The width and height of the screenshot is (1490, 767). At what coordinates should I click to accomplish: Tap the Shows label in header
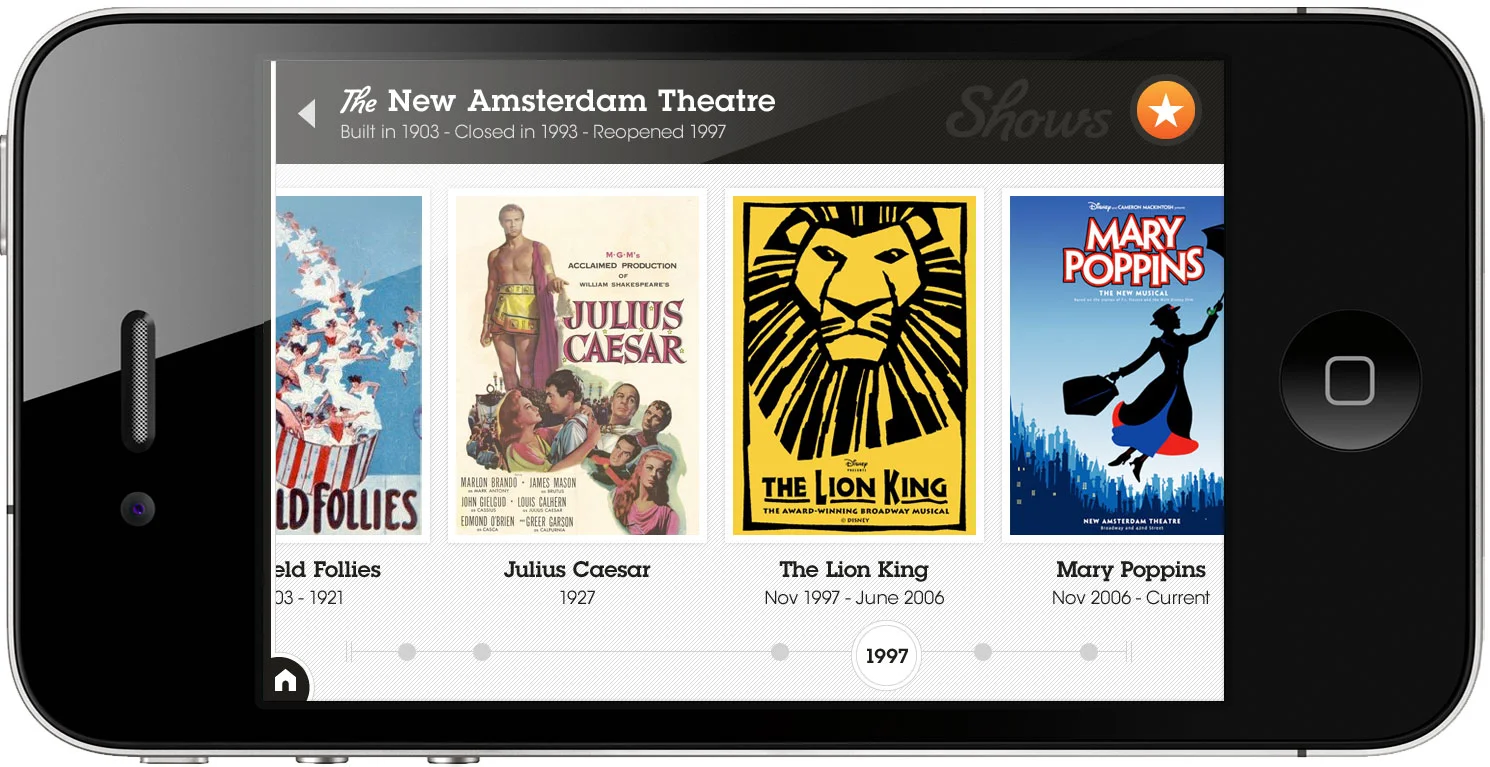1028,112
